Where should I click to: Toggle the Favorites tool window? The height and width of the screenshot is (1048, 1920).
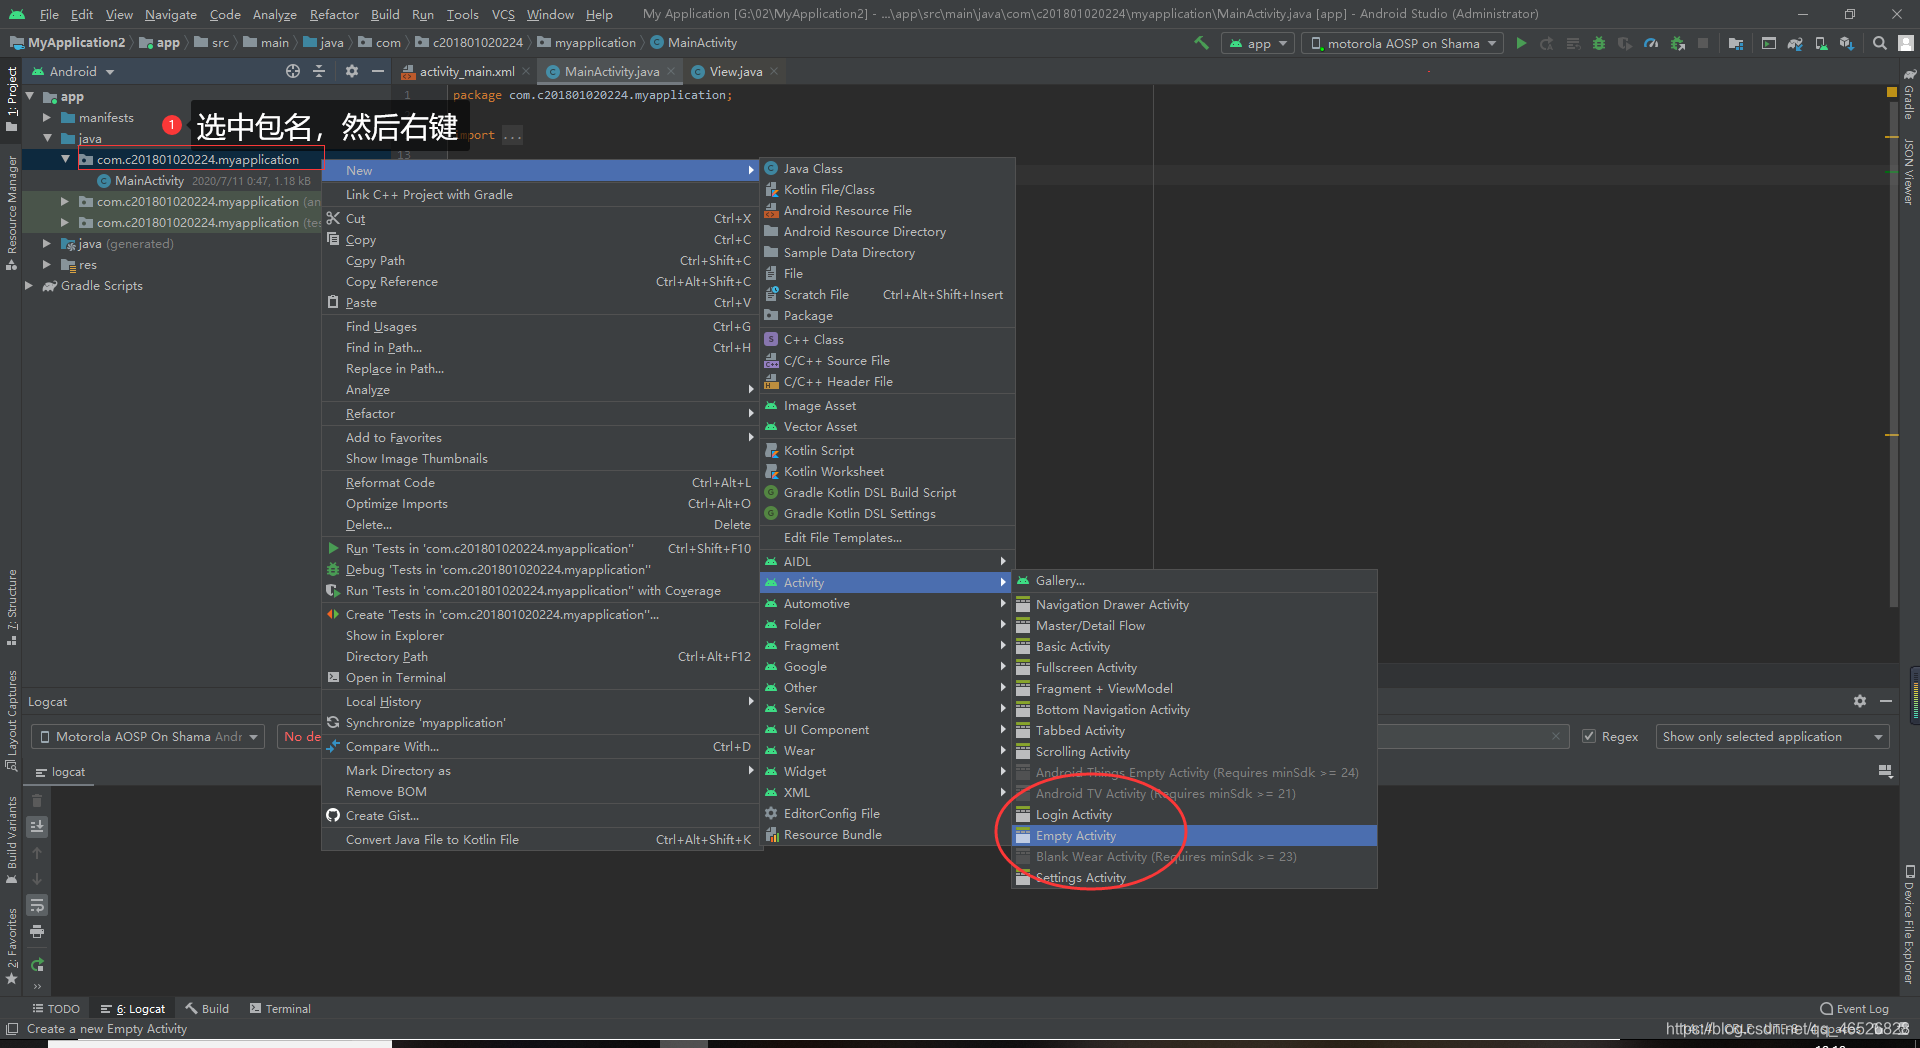tap(12, 945)
